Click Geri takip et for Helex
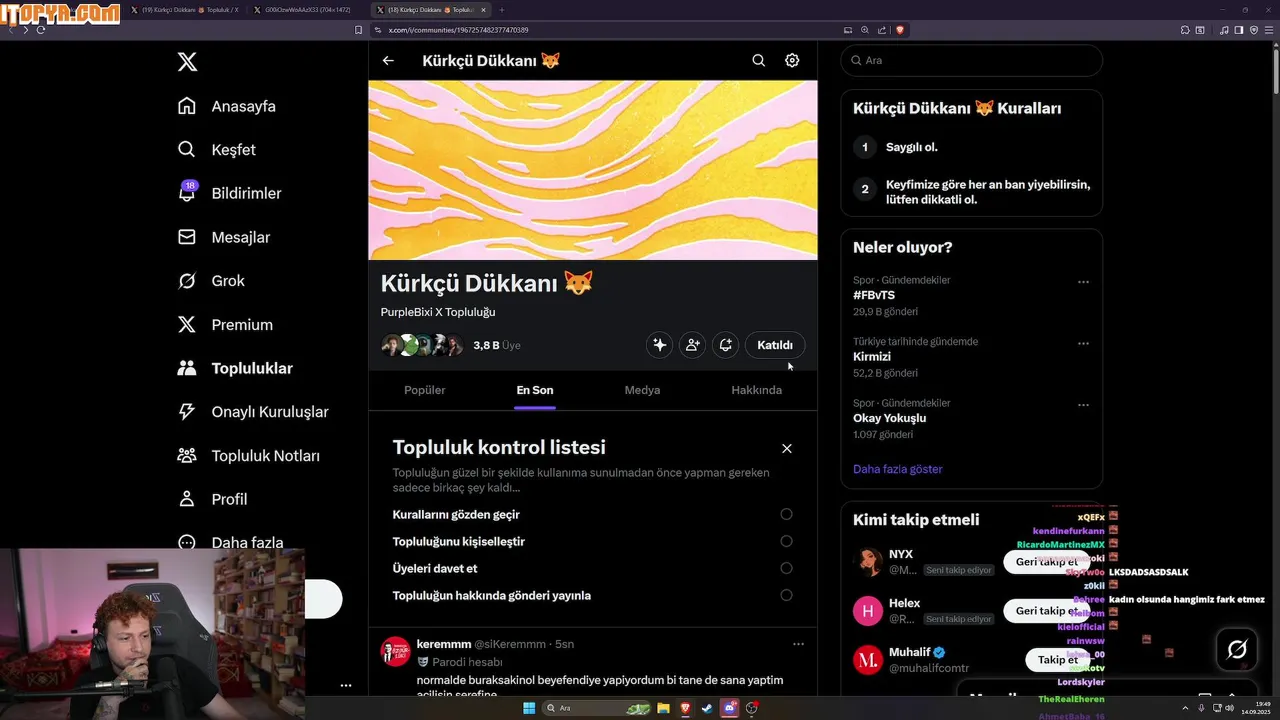This screenshot has height=720, width=1280. coord(1047,611)
